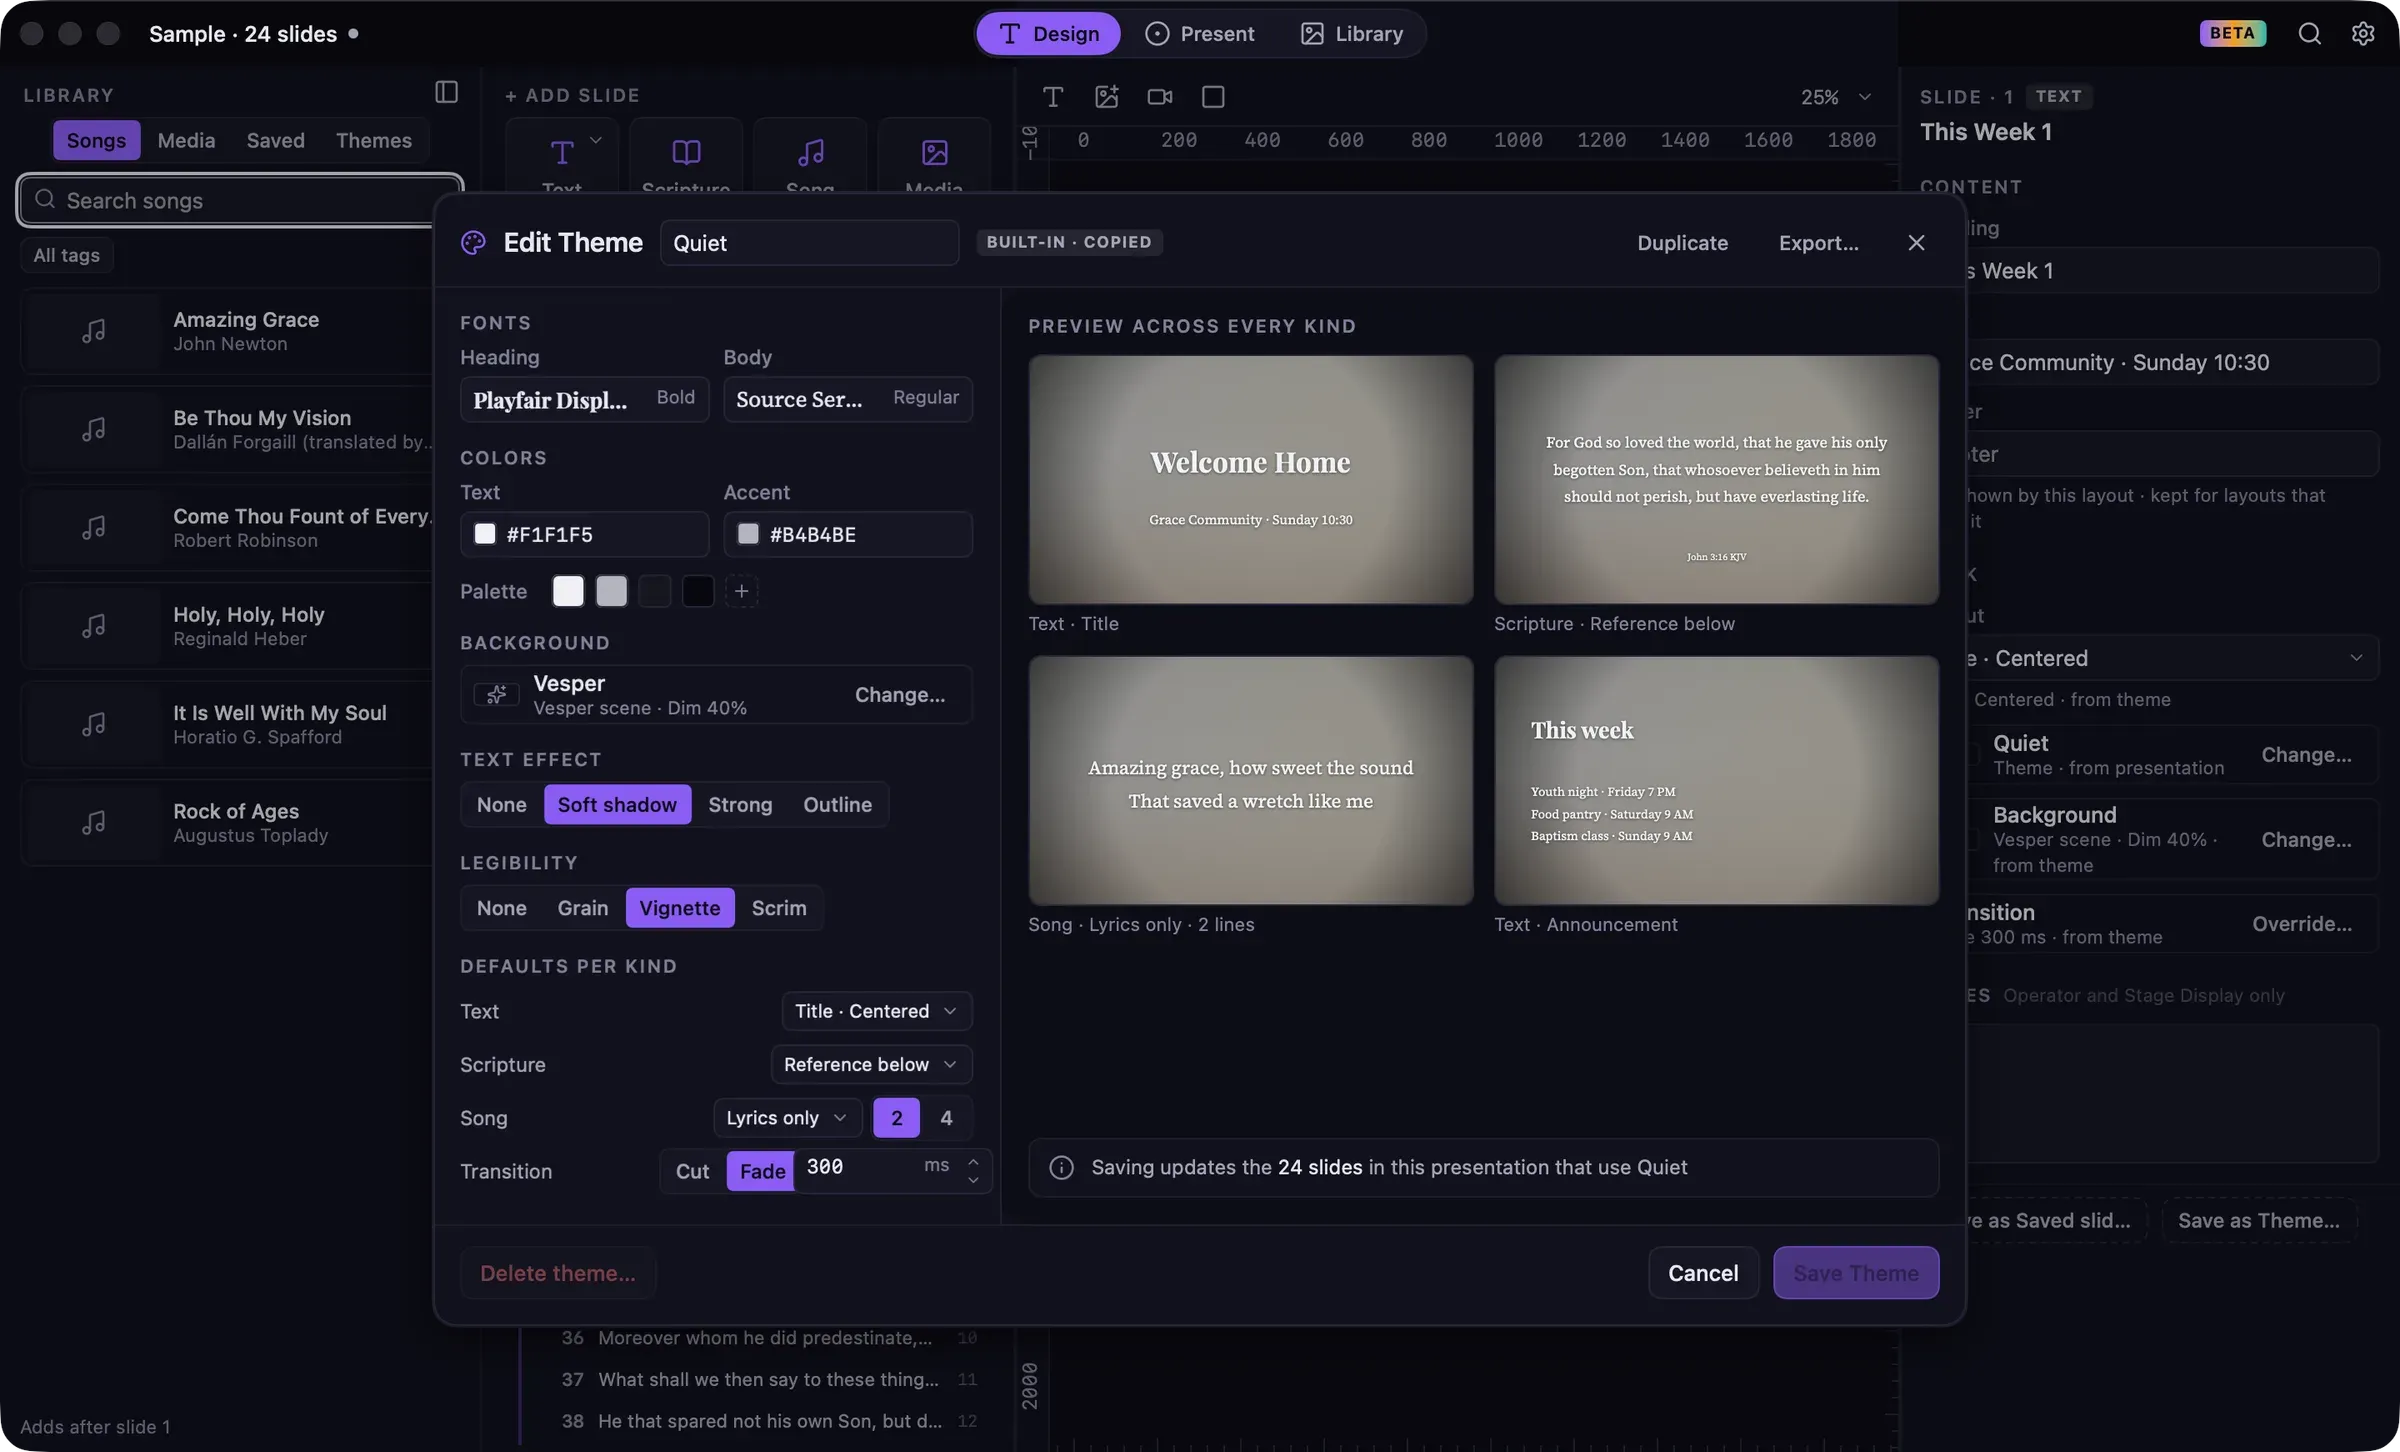Add a Song slide via music note icon

(810, 152)
